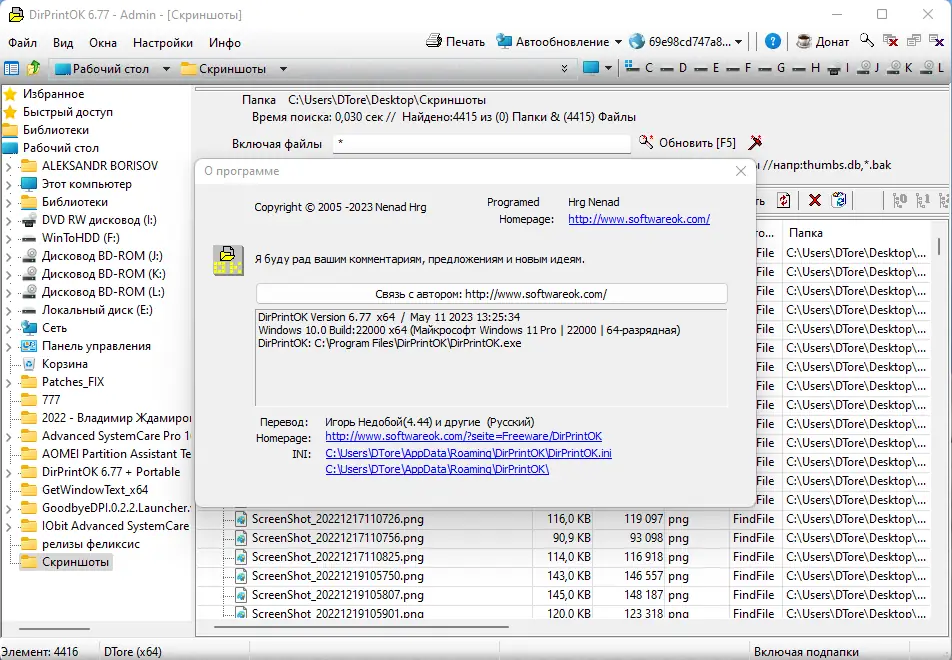952x660 pixels.
Task: Select релизы феликсис folder in tree
Action: 90,544
